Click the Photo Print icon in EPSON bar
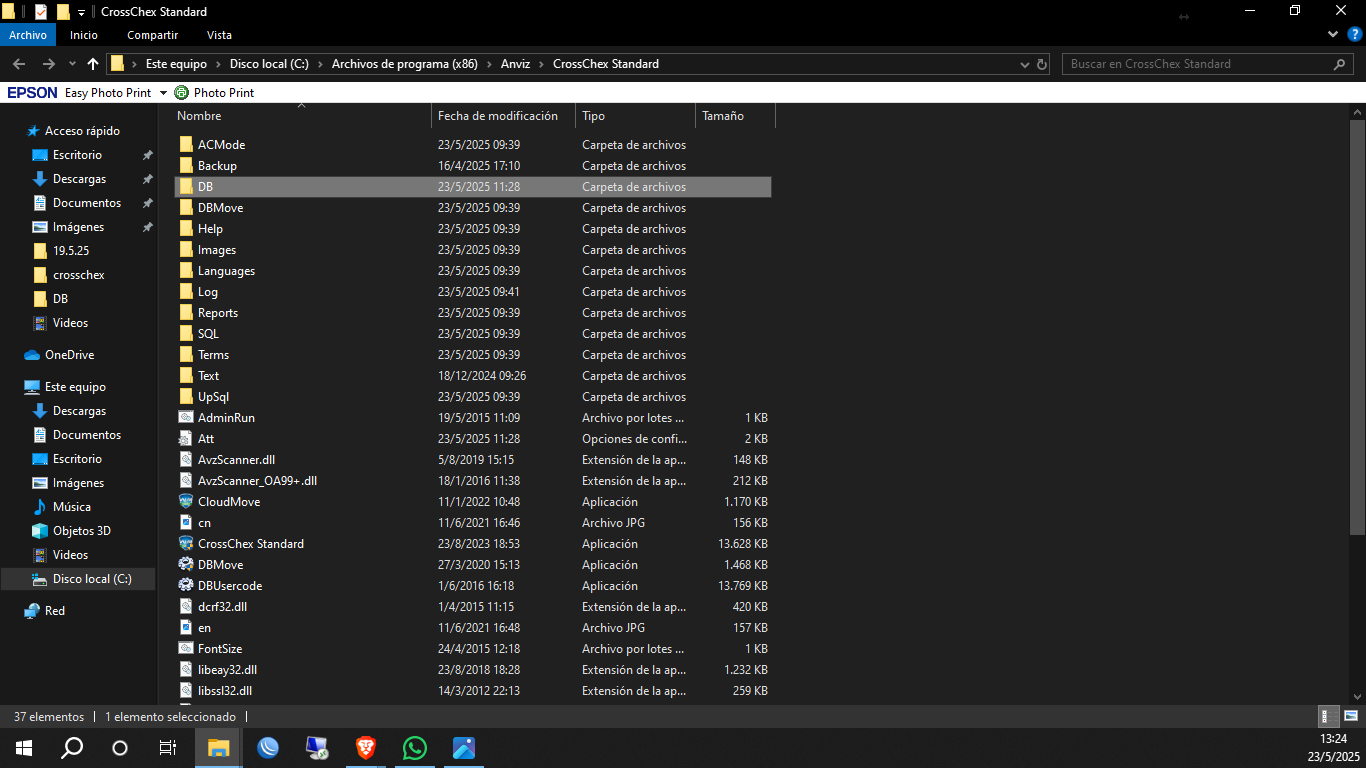This screenshot has height=768, width=1366. coord(181,92)
